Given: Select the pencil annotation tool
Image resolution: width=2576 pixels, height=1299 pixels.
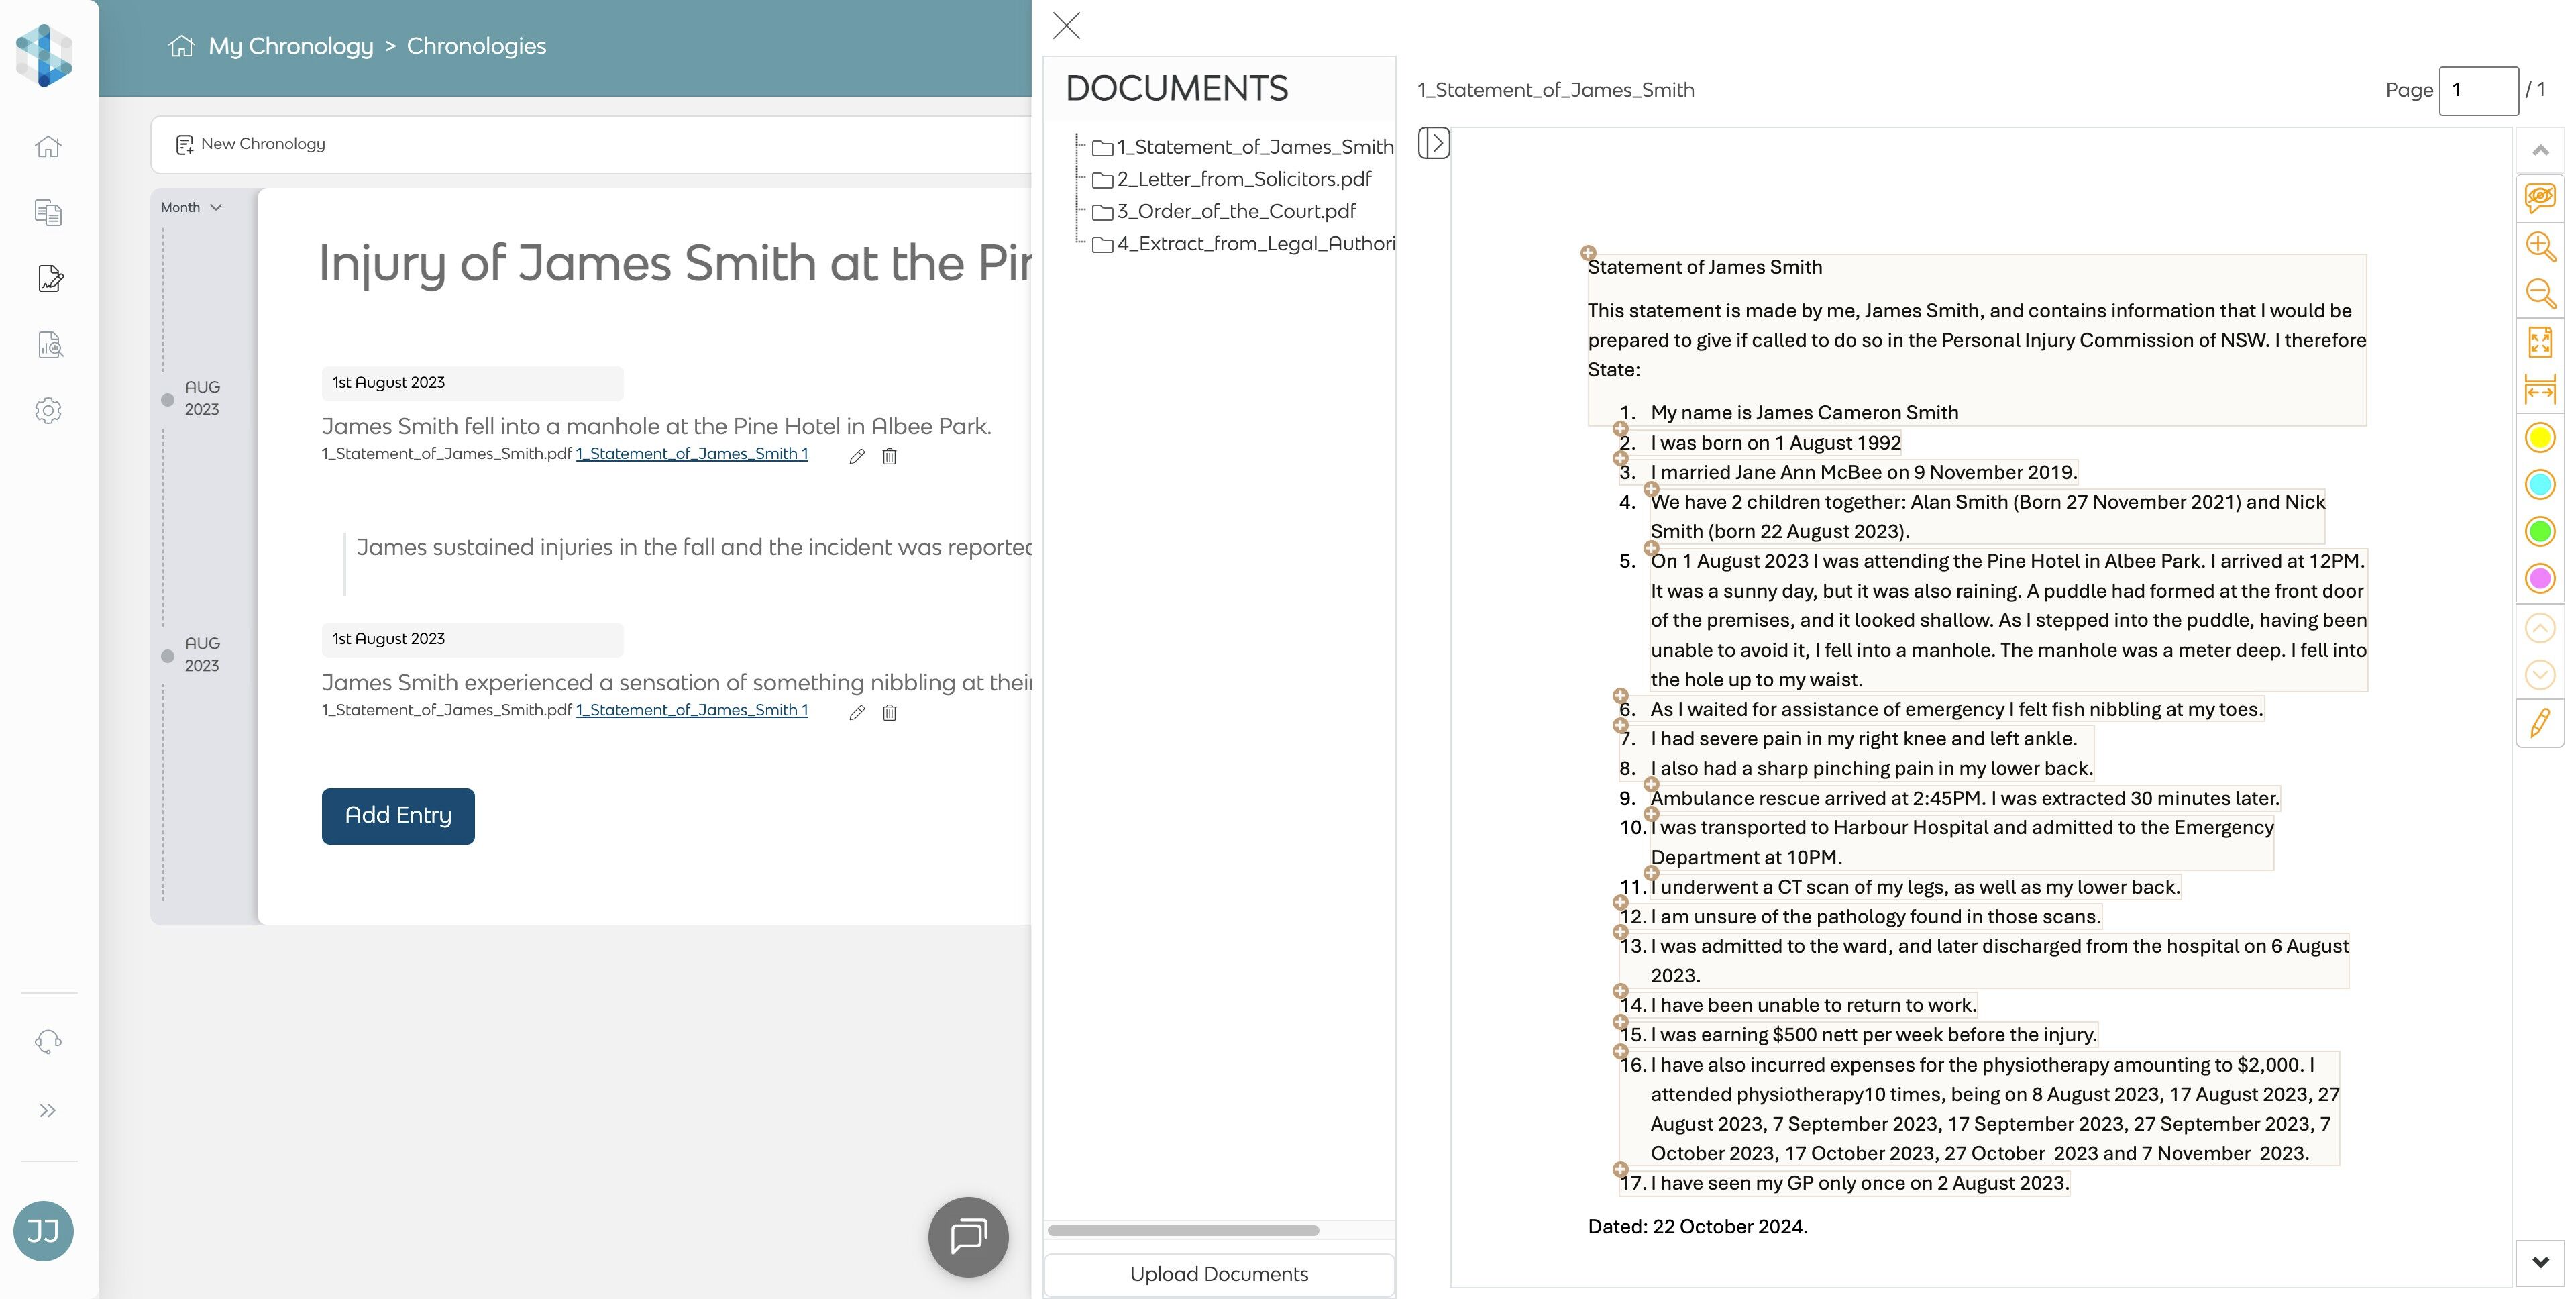Looking at the screenshot, I should click(x=2539, y=723).
